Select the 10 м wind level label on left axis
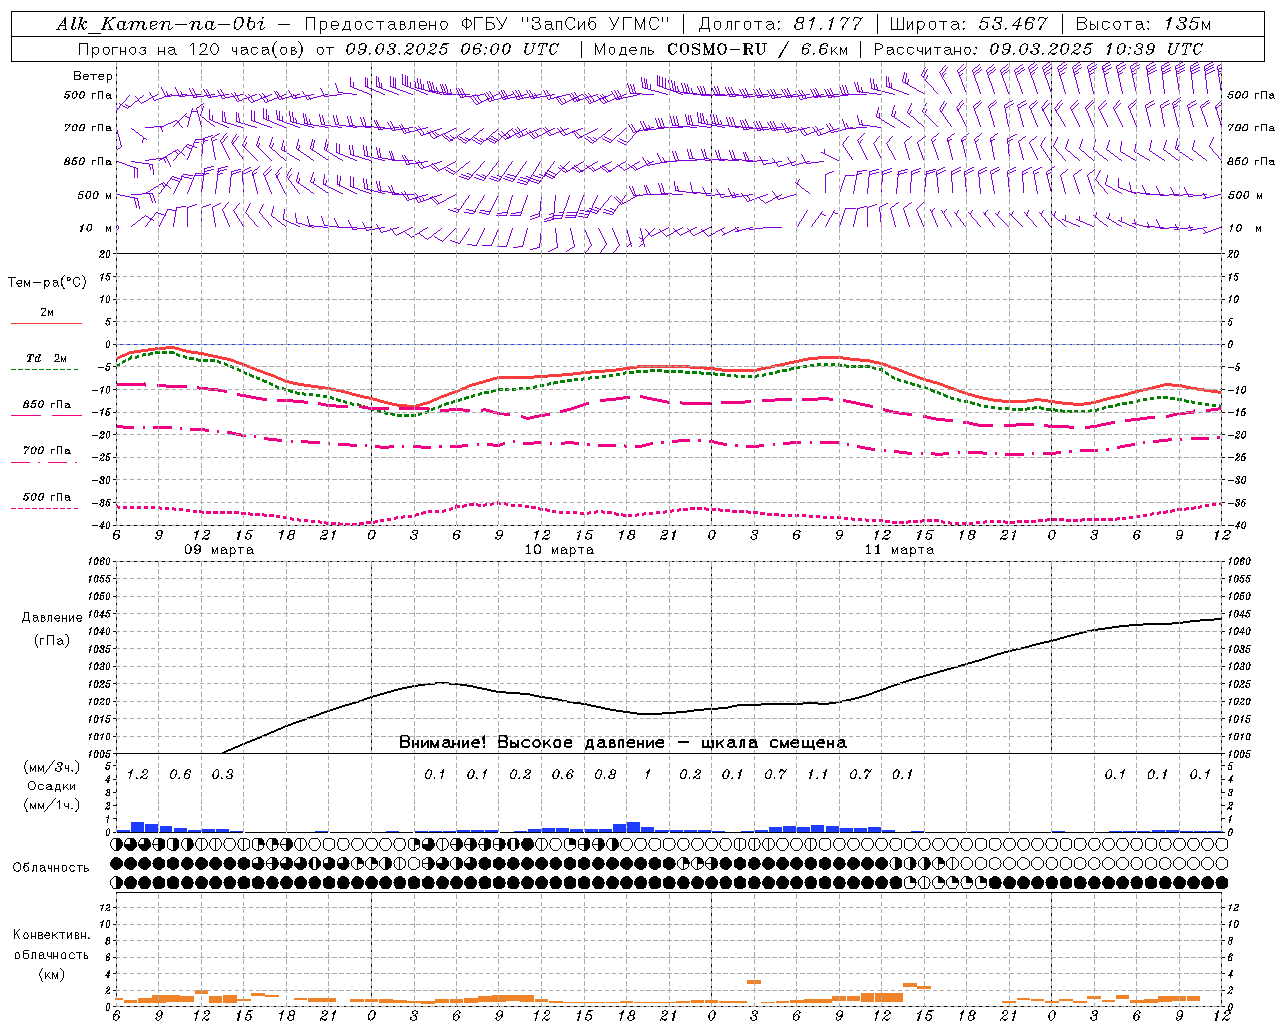 pyautogui.click(x=96, y=228)
